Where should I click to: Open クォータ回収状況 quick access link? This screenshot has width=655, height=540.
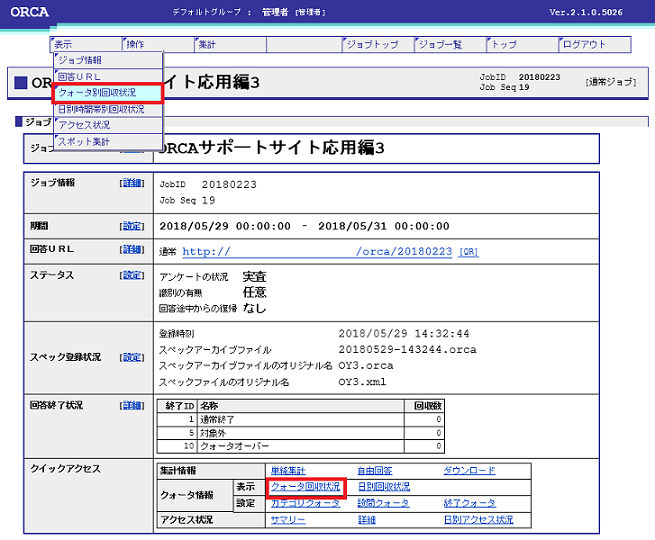pyautogui.click(x=305, y=487)
